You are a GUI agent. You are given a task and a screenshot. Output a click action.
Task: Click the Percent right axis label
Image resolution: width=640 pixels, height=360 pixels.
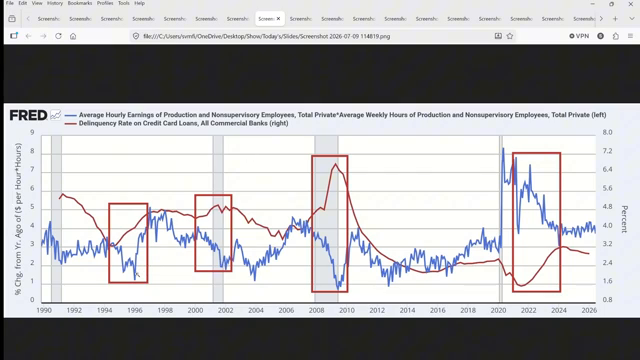coord(624,219)
